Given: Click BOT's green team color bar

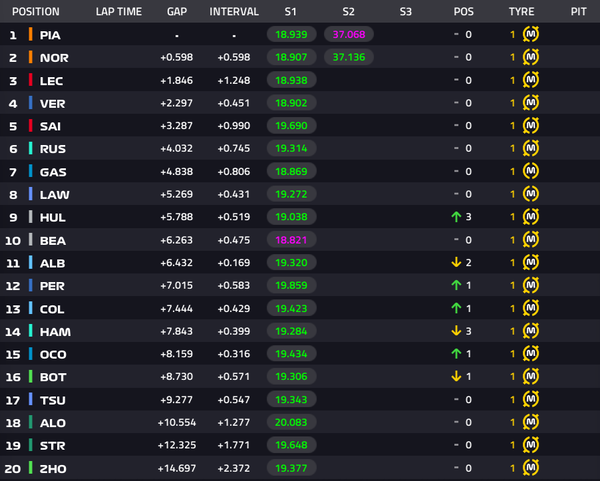Looking at the screenshot, I should pyautogui.click(x=31, y=377).
